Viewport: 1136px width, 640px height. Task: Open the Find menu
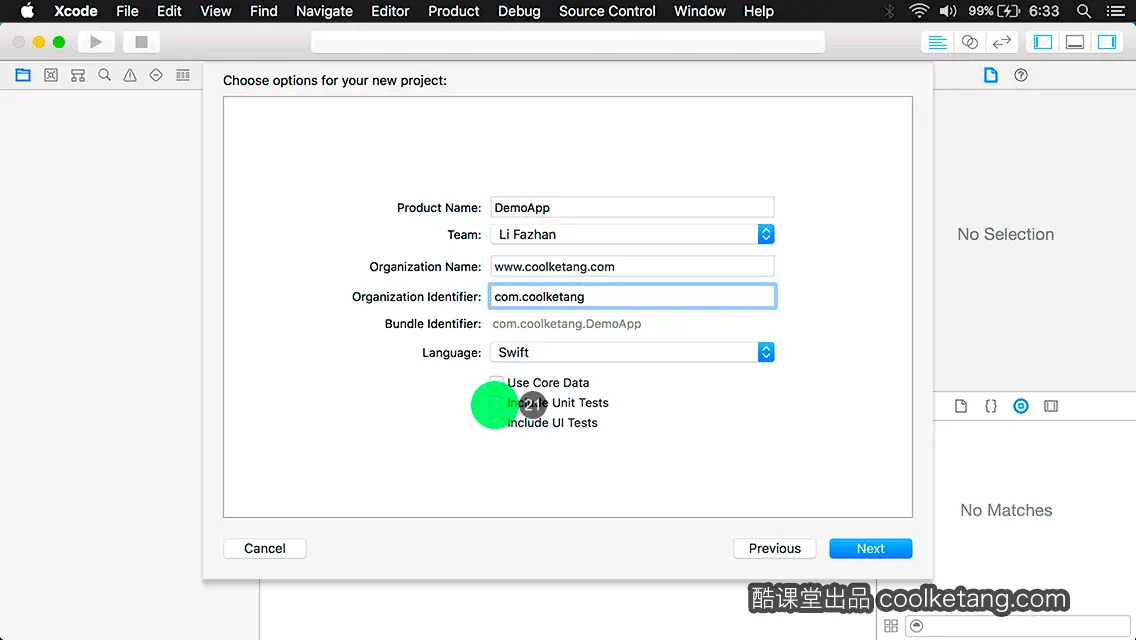[x=264, y=11]
